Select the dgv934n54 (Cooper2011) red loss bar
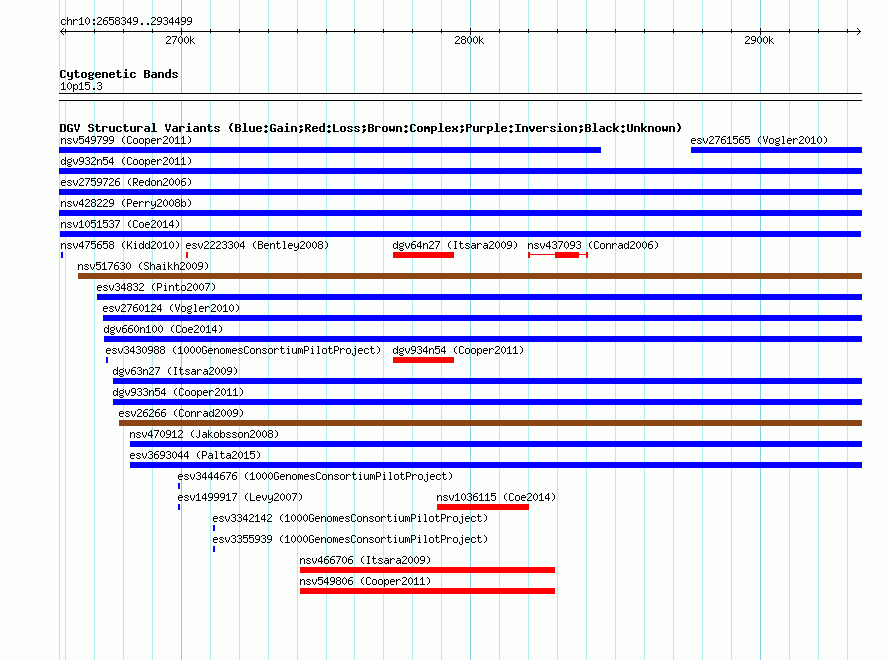Screen dimensions: 890x660 423,360
